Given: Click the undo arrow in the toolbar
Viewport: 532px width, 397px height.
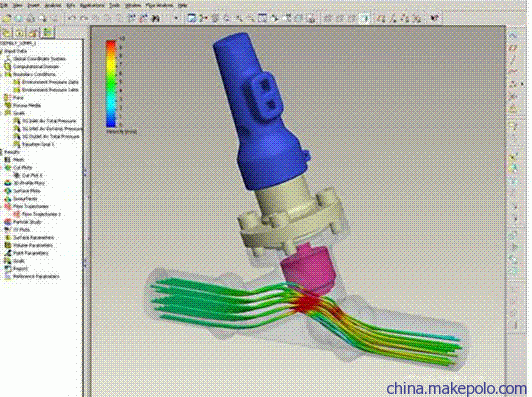Looking at the screenshot, I should (x=71, y=18).
